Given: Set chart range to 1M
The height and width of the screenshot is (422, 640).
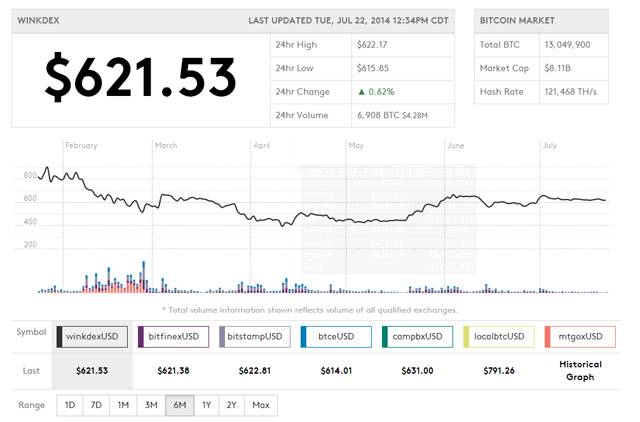Looking at the screenshot, I should [123, 405].
